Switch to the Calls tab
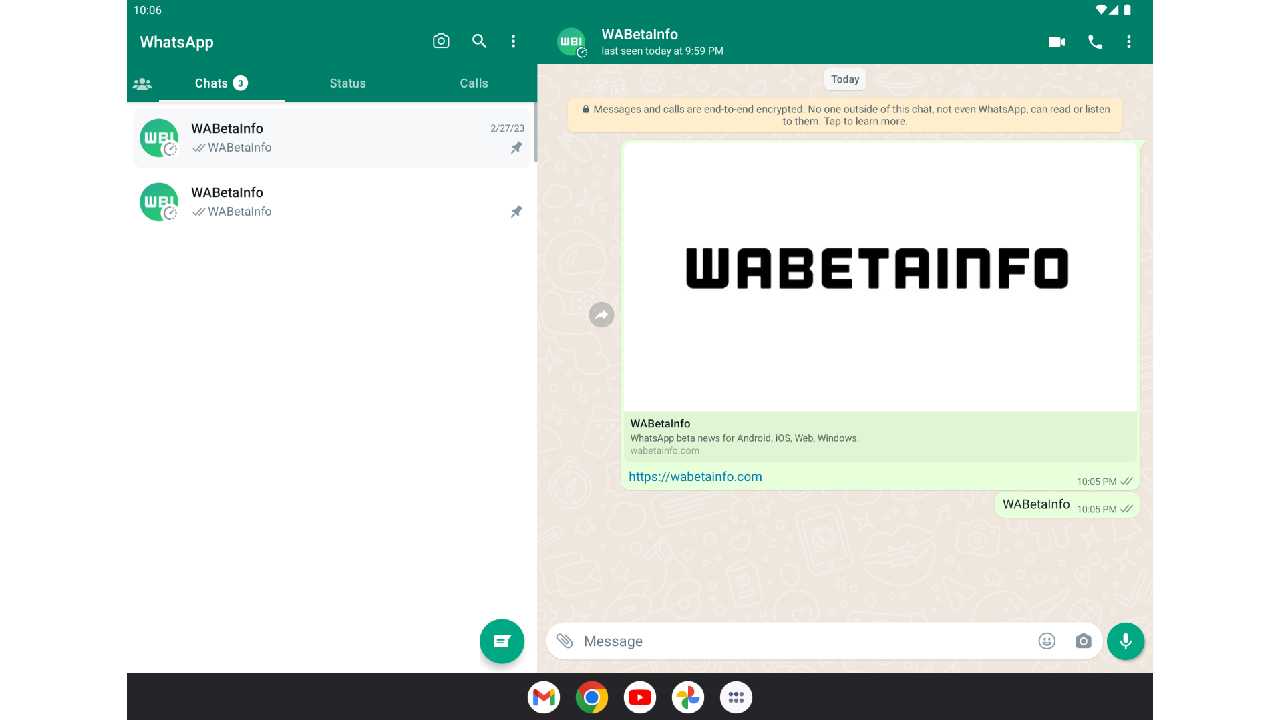 [x=473, y=83]
